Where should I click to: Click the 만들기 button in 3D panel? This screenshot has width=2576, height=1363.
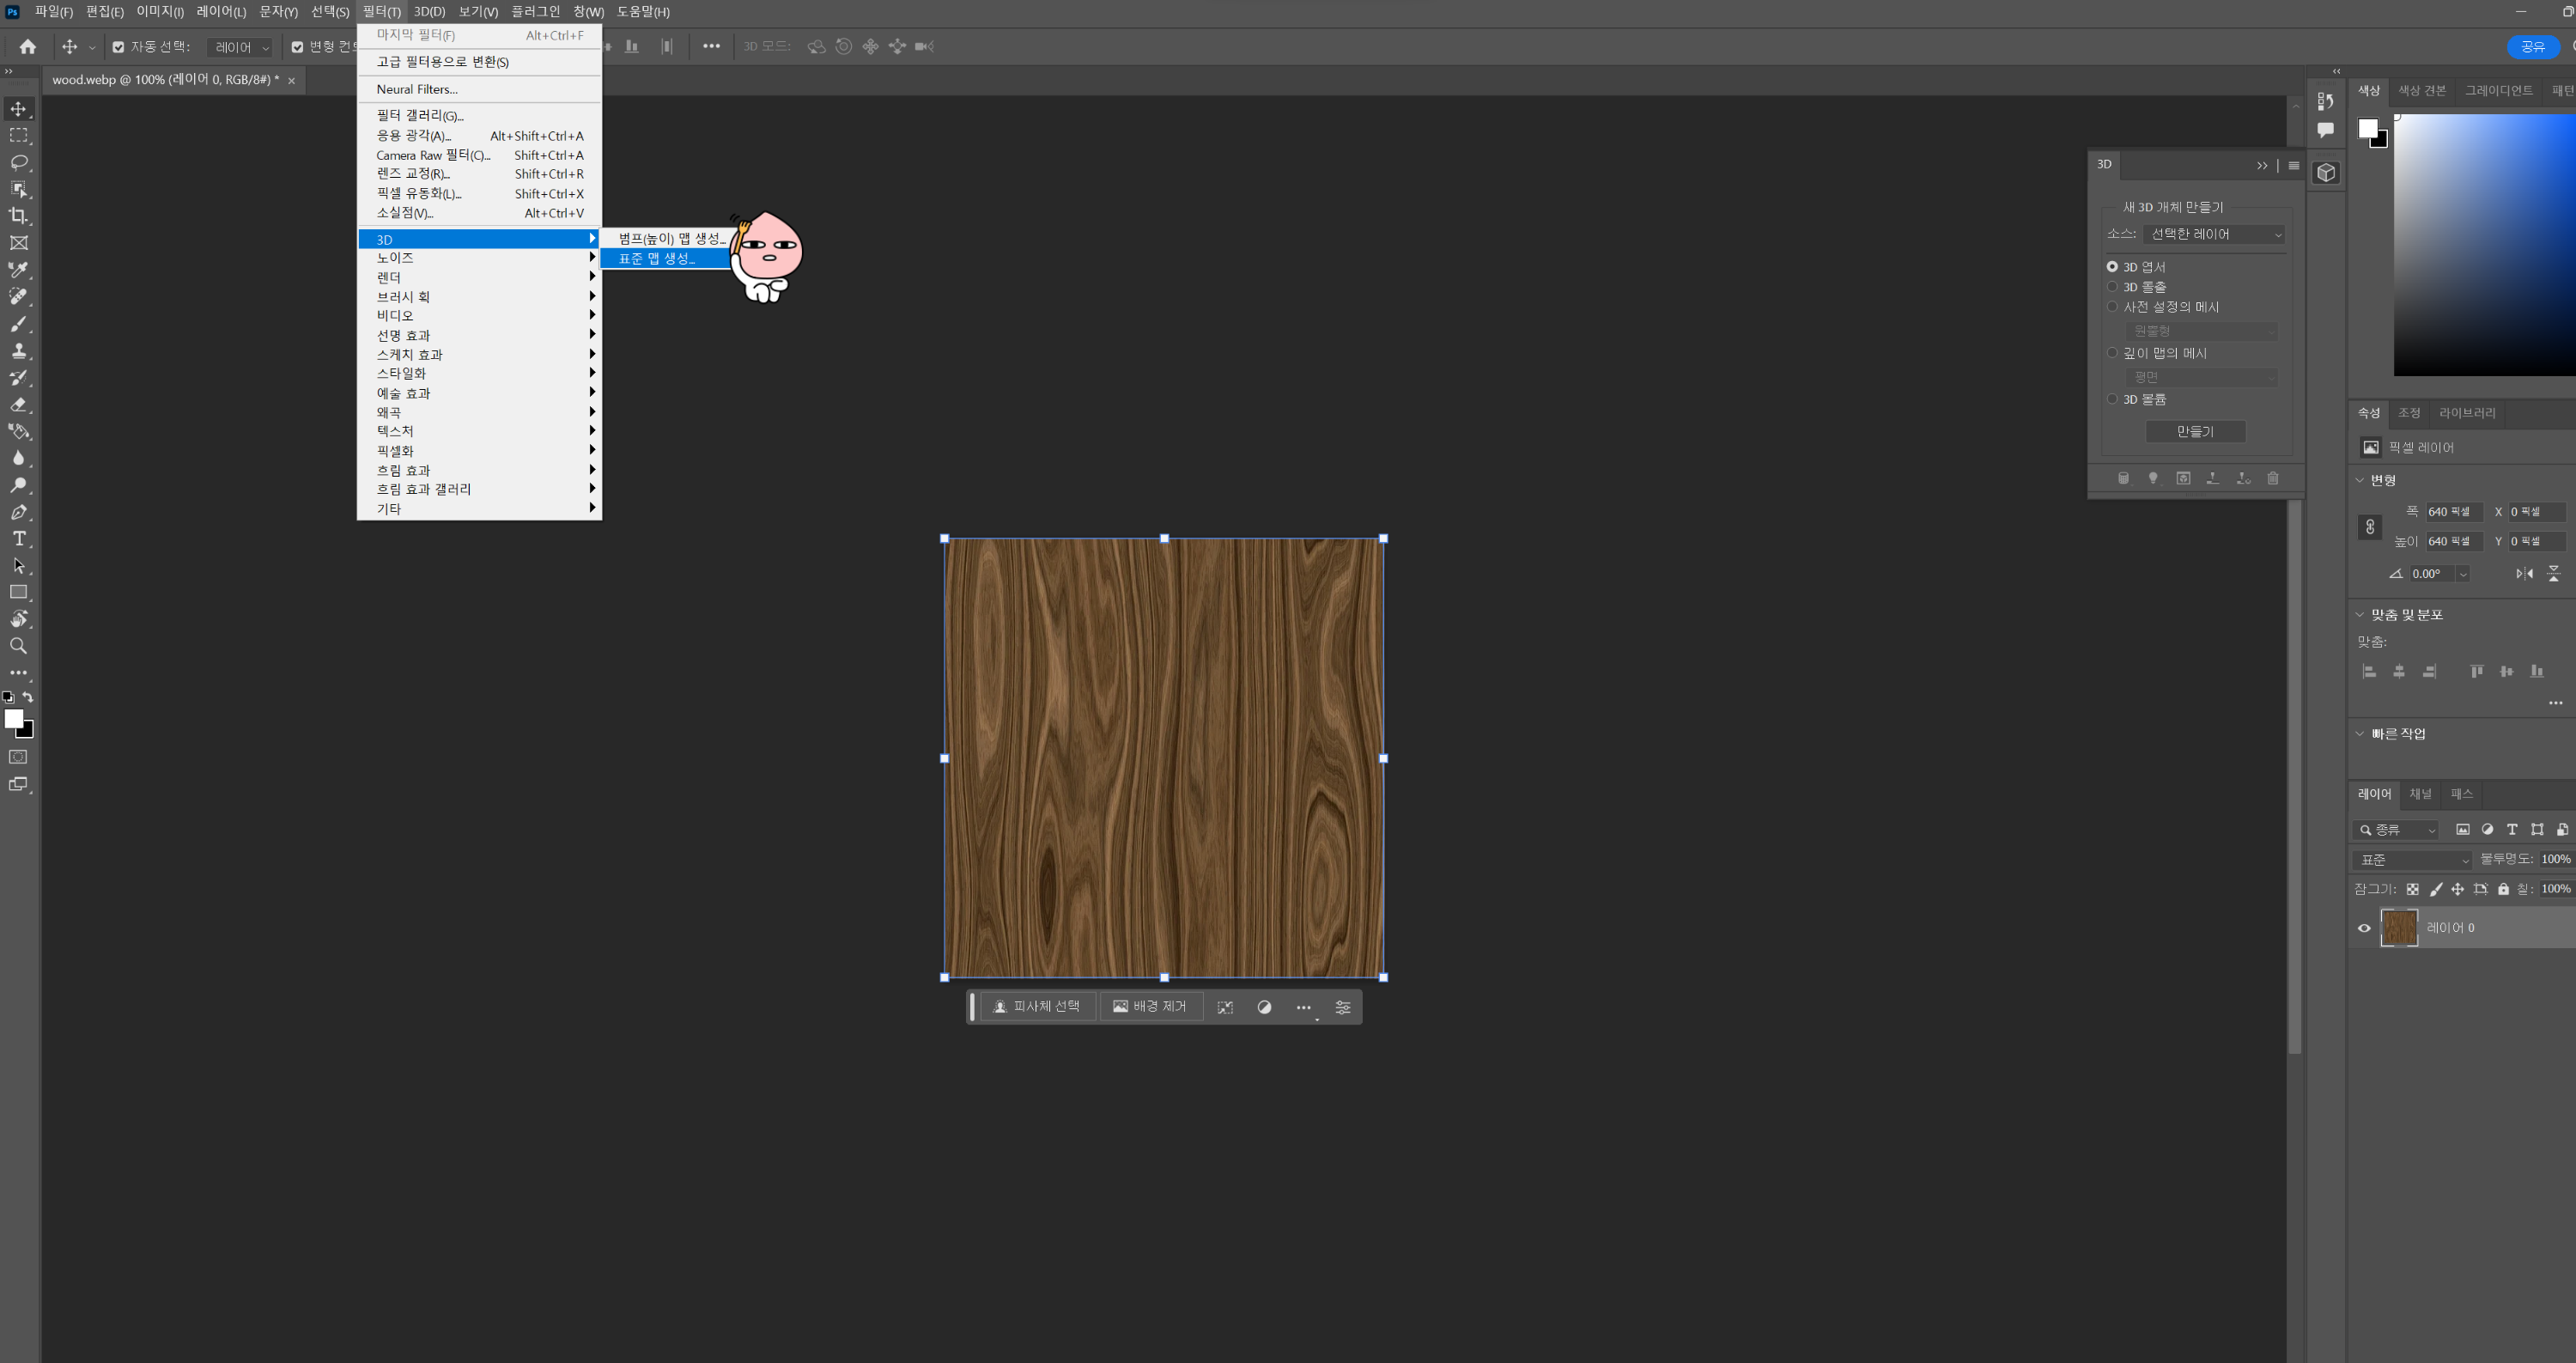pyautogui.click(x=2195, y=431)
